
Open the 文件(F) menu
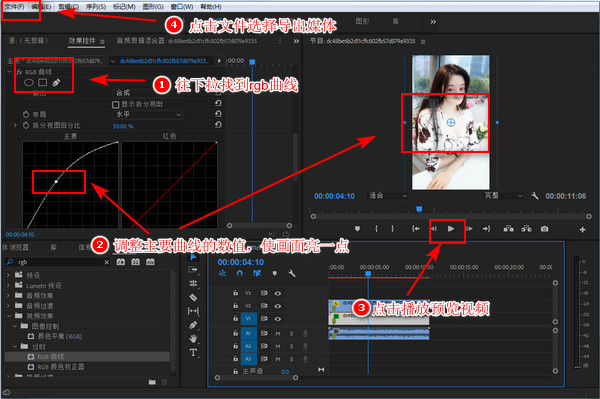(15, 7)
